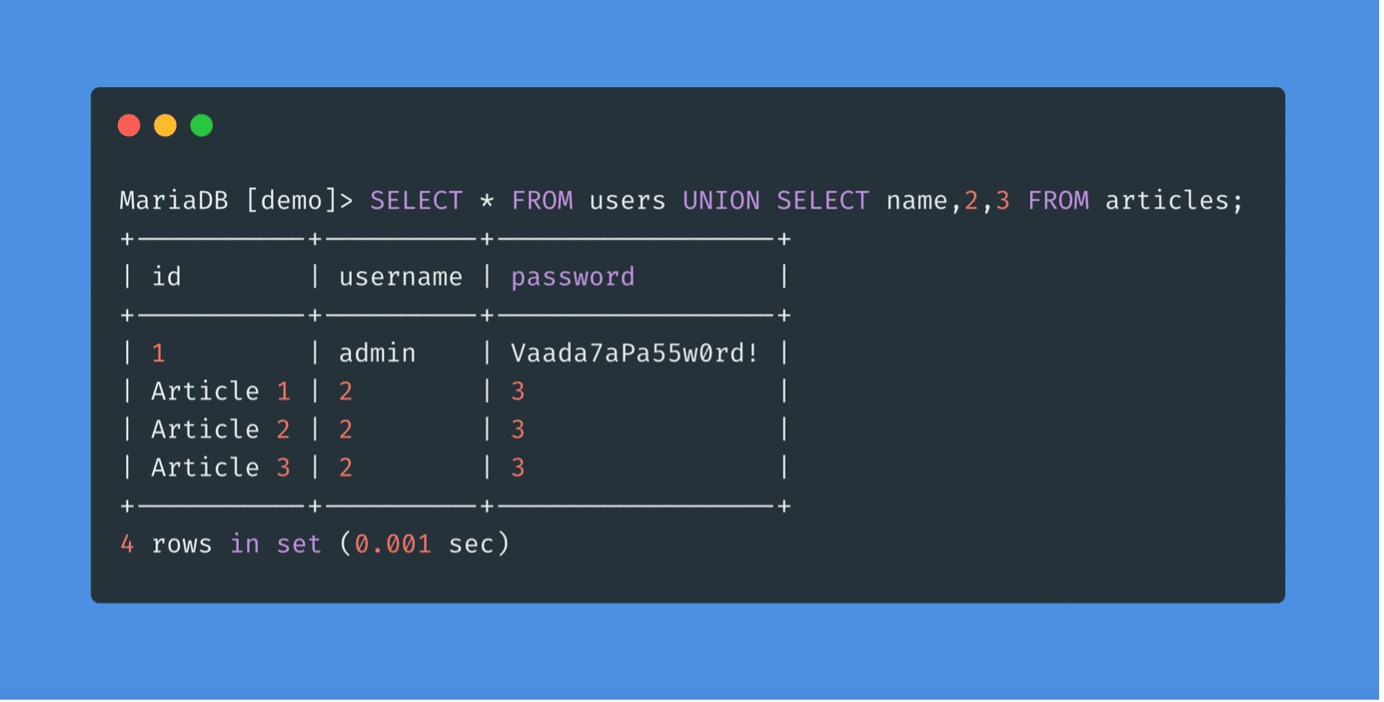
Task: Click the UNION keyword in the query
Action: pos(721,201)
